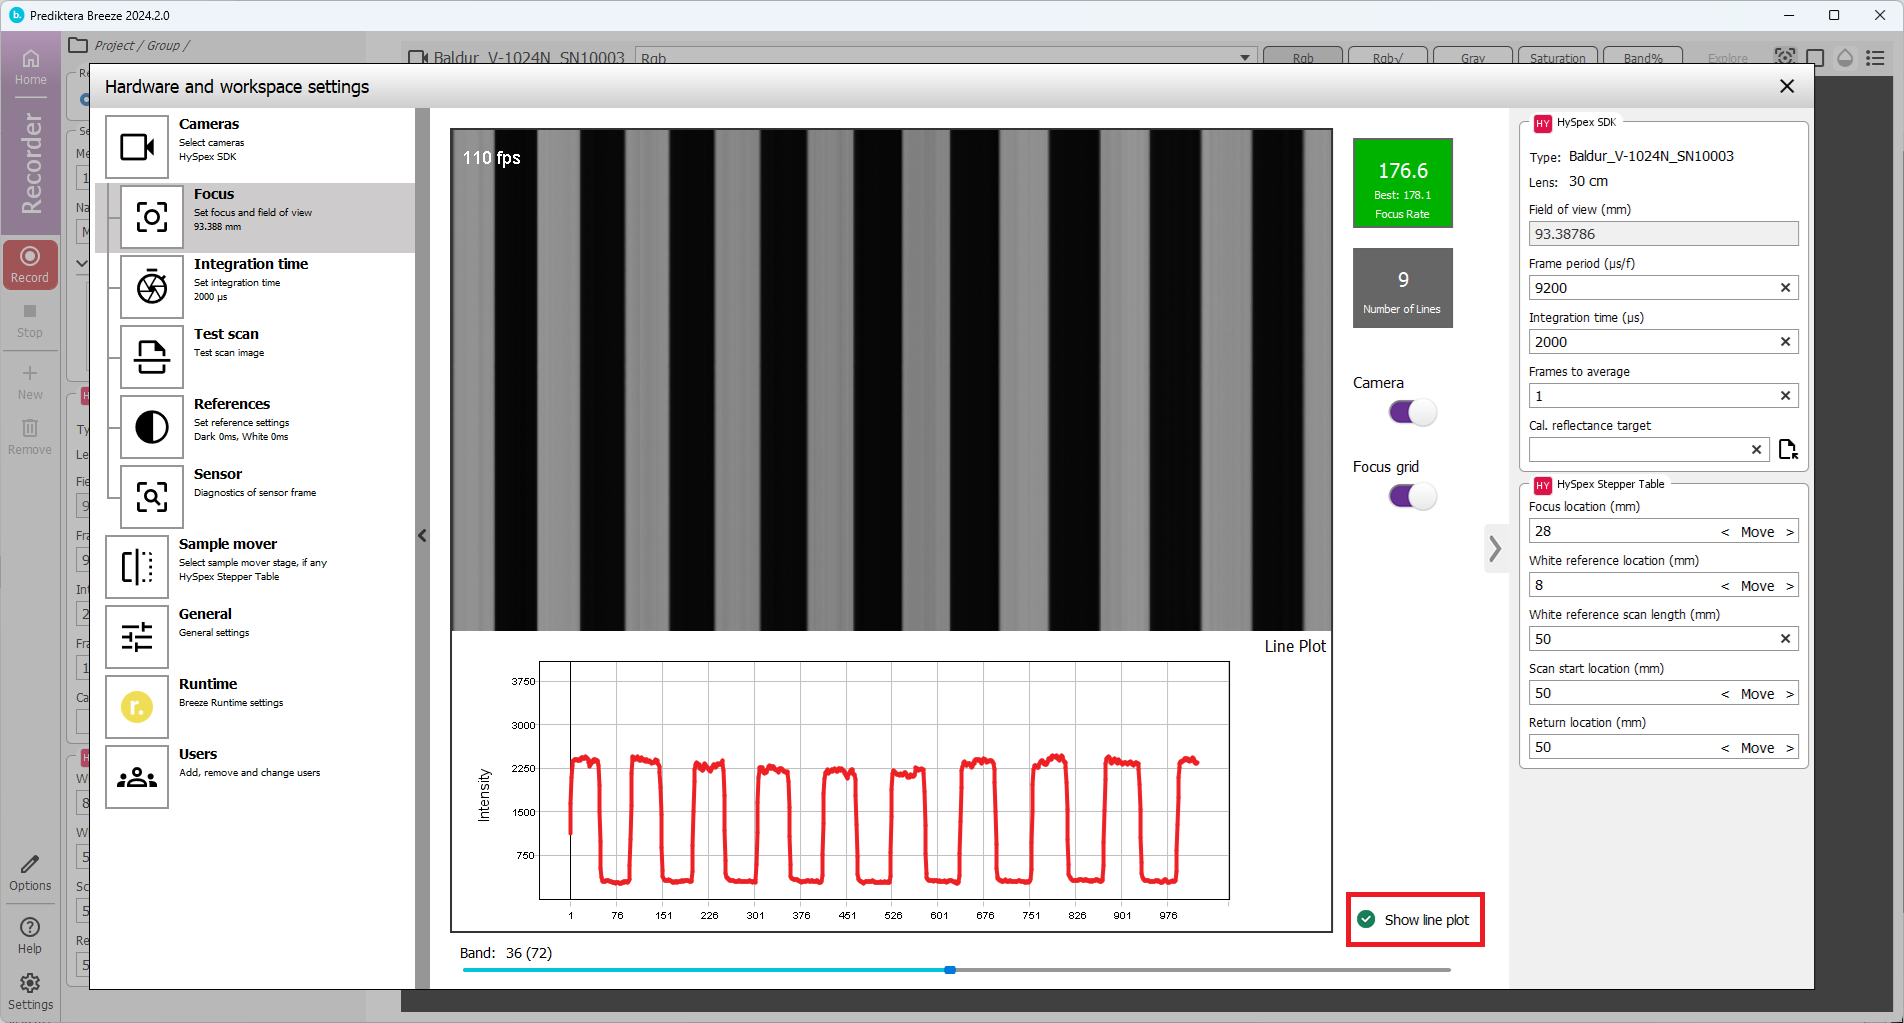Open the Rgb visualization dropdown
Screen dimensions: 1904x1023
(1244, 58)
